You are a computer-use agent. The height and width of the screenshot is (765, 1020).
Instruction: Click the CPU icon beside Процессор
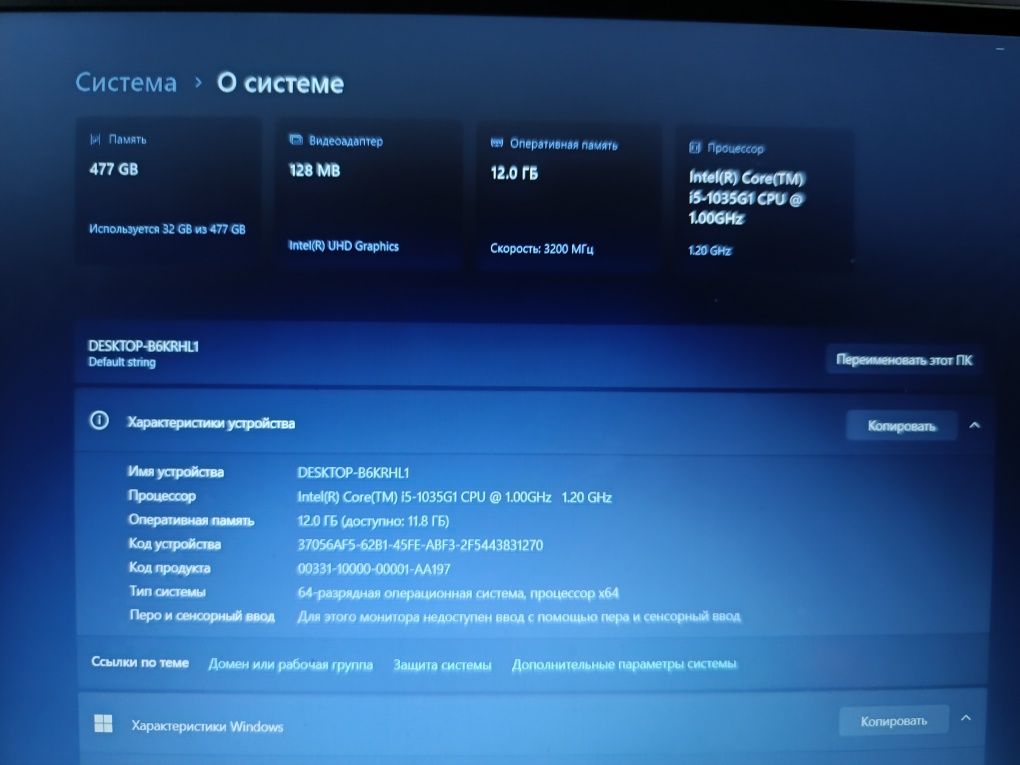[695, 148]
